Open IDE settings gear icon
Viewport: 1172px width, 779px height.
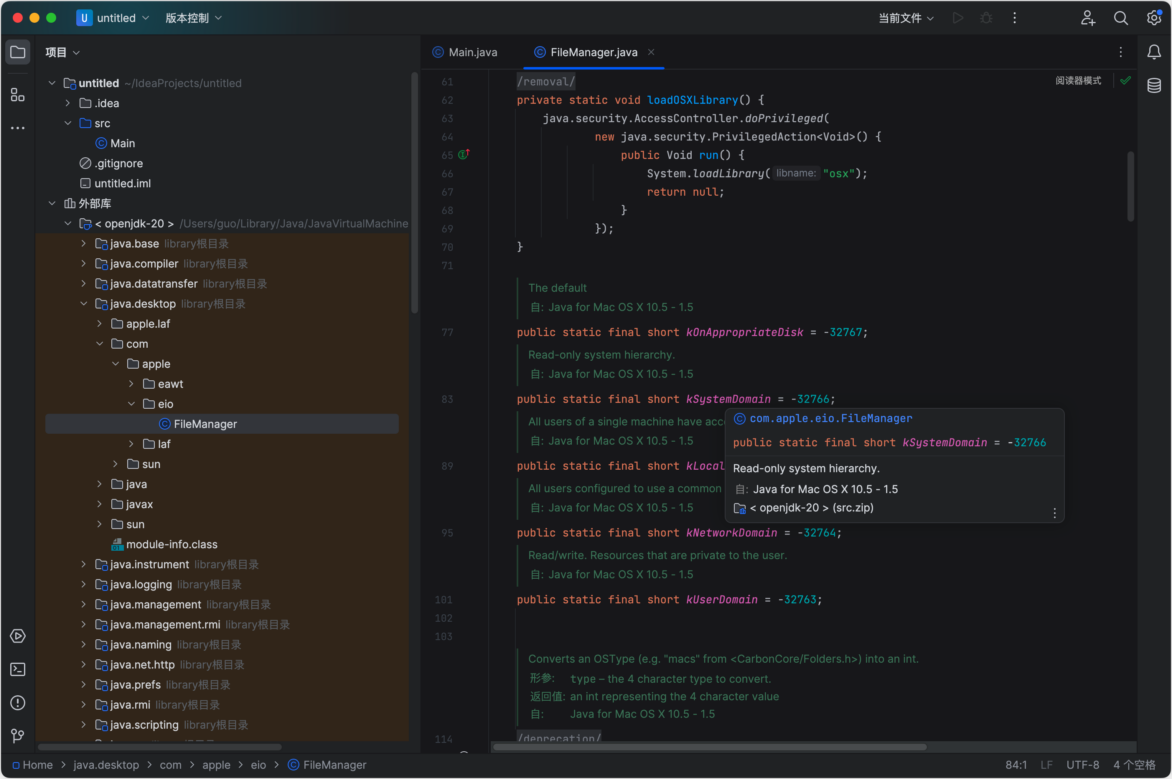[x=1154, y=17]
